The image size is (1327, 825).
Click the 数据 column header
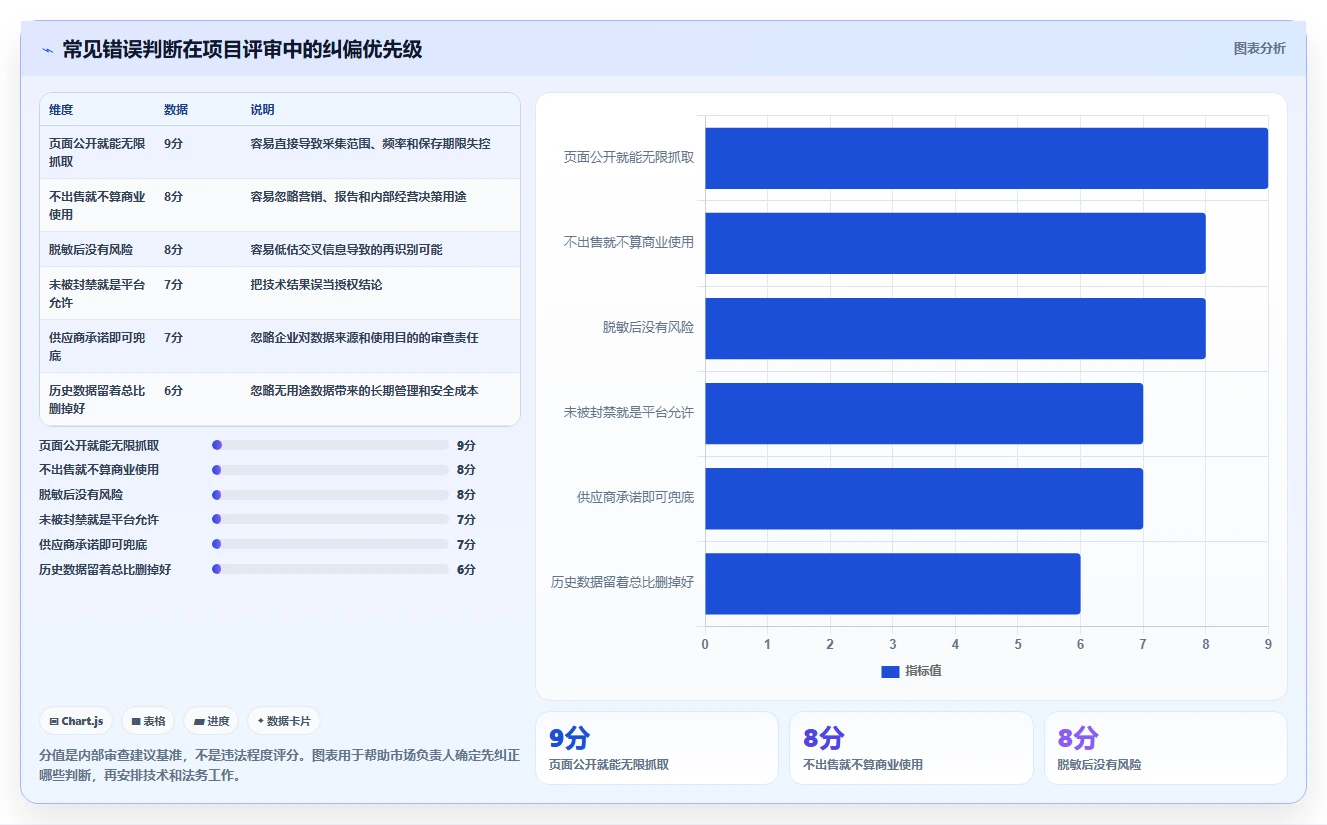[x=176, y=110]
